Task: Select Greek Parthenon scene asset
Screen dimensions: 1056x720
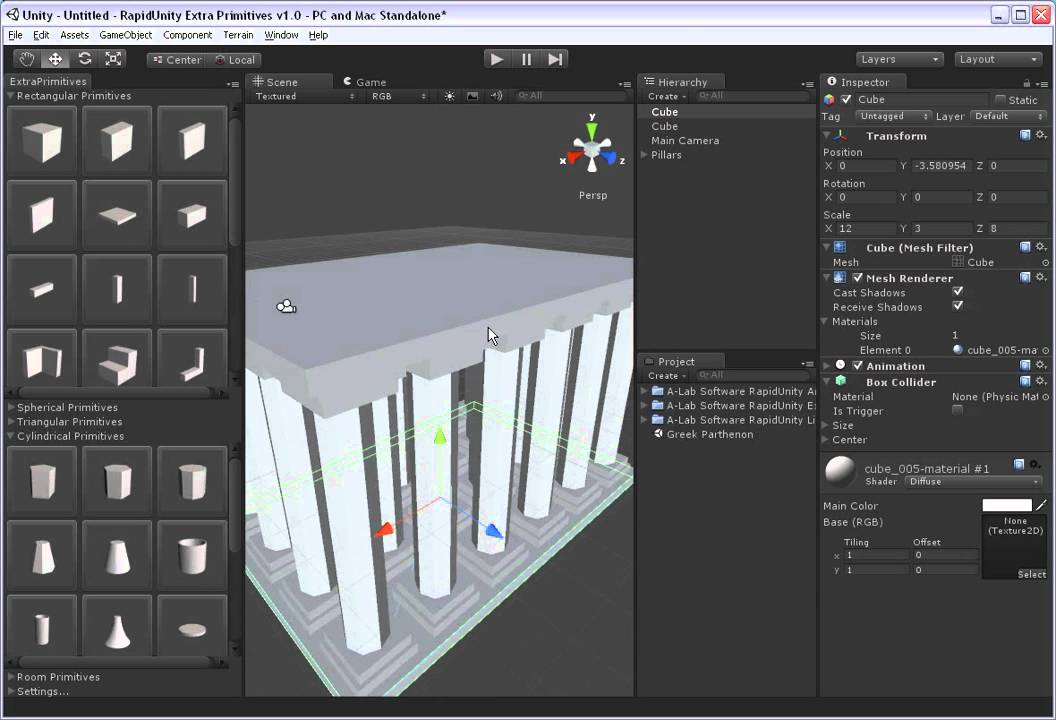Action: click(709, 434)
